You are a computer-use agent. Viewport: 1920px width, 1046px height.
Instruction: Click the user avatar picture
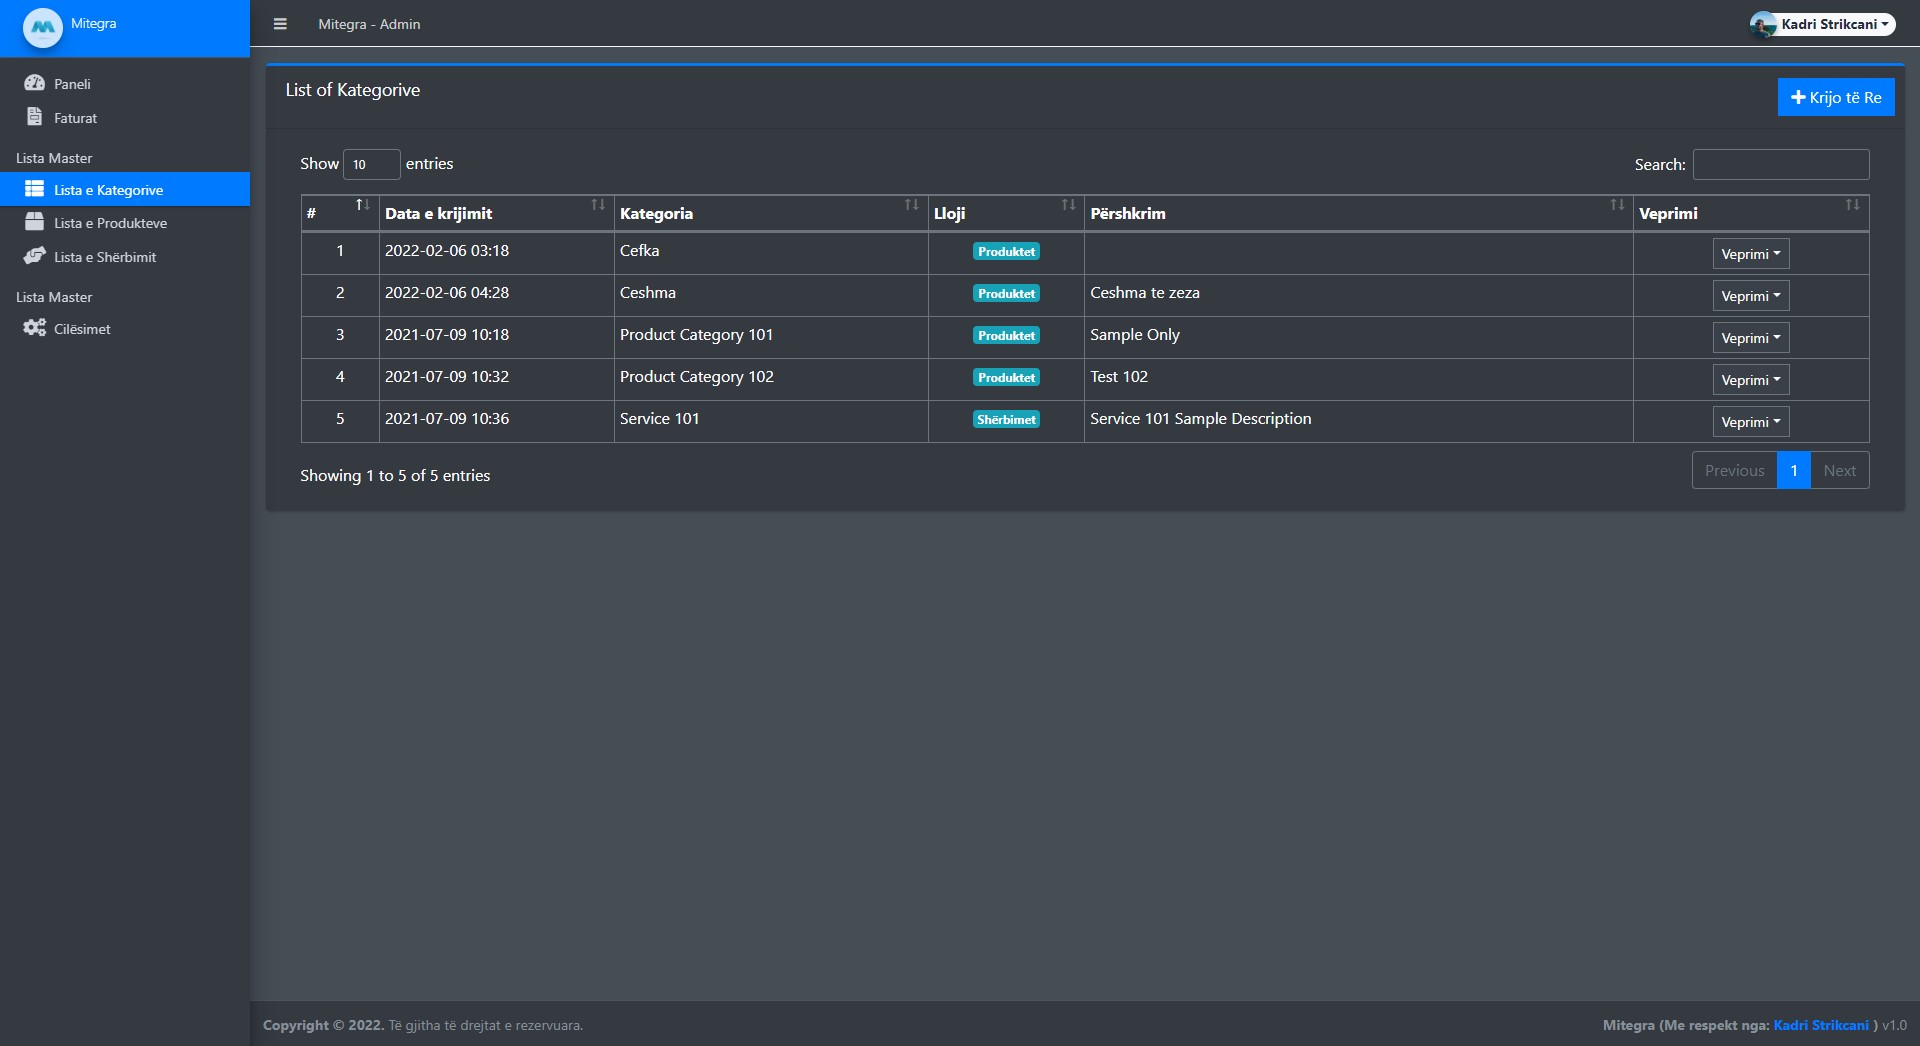pyautogui.click(x=1763, y=25)
